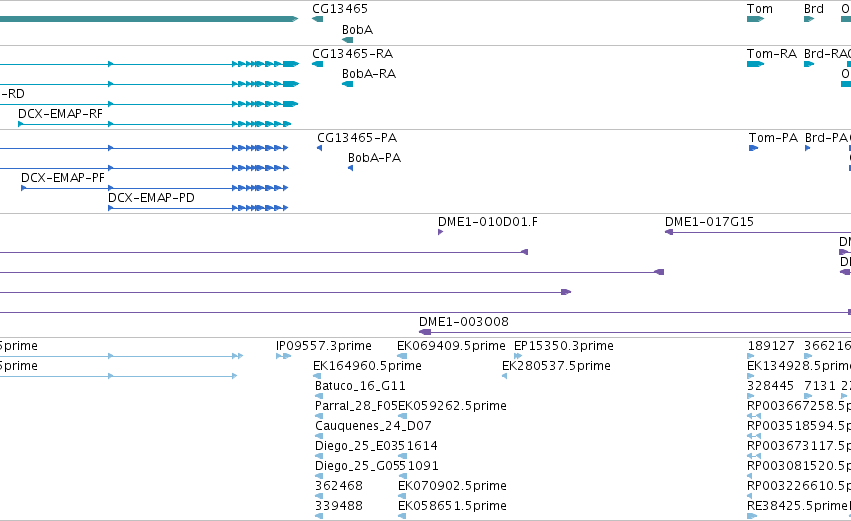Click the arrow glyph under the CG13465 gene label
This screenshot has width=851, height=521.
coord(317,19)
